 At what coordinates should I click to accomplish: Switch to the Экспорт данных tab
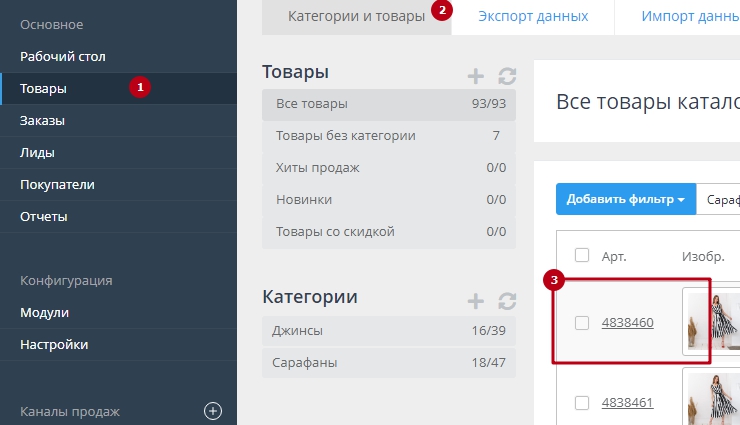pos(532,17)
